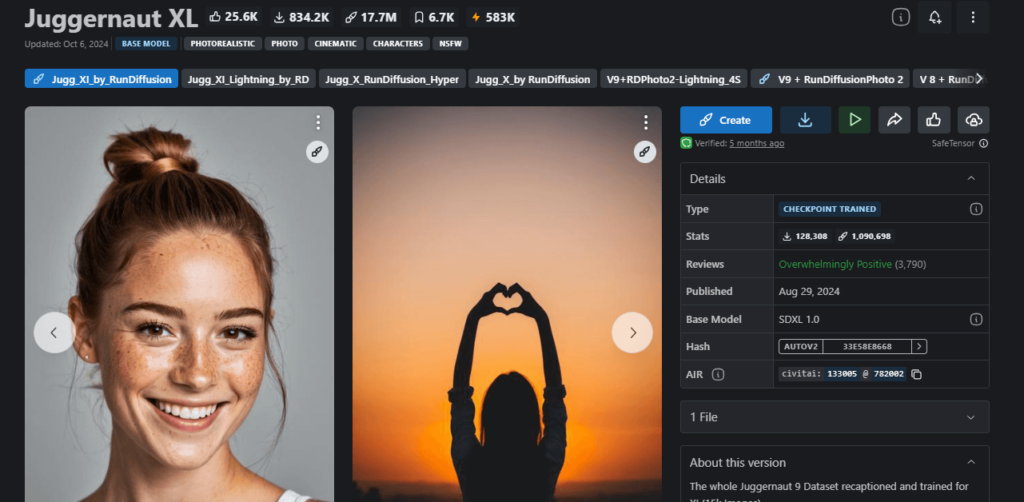Expand the 1 File section

[x=834, y=417]
